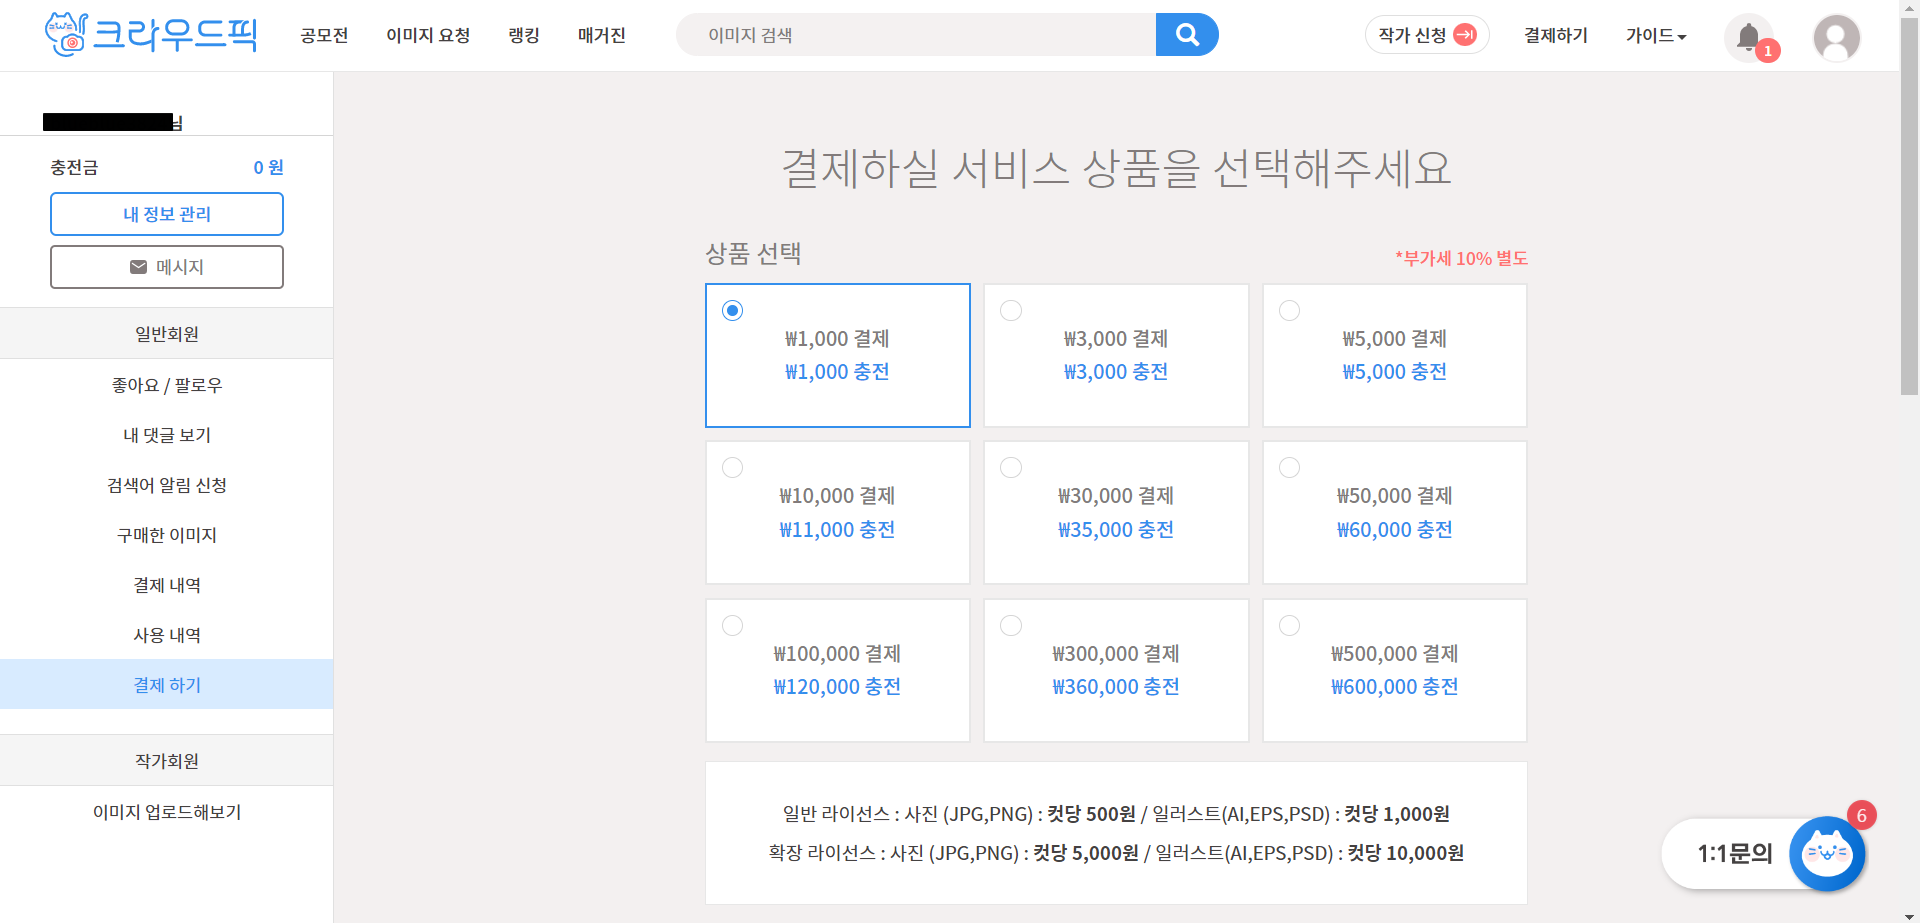1920x923 pixels.
Task: Click the search magnifier icon
Action: [x=1186, y=34]
